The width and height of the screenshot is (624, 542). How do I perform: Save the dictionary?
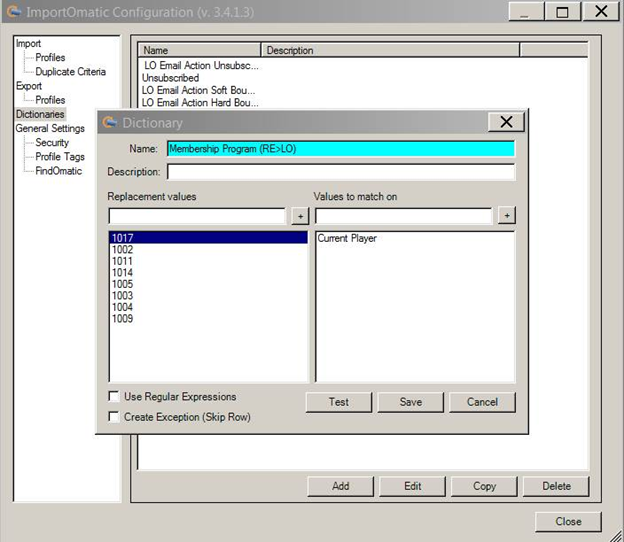click(411, 402)
